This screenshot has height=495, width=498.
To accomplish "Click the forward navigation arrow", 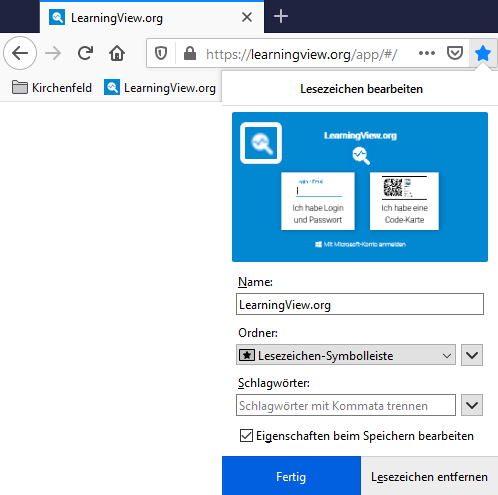I will pyautogui.click(x=53, y=53).
